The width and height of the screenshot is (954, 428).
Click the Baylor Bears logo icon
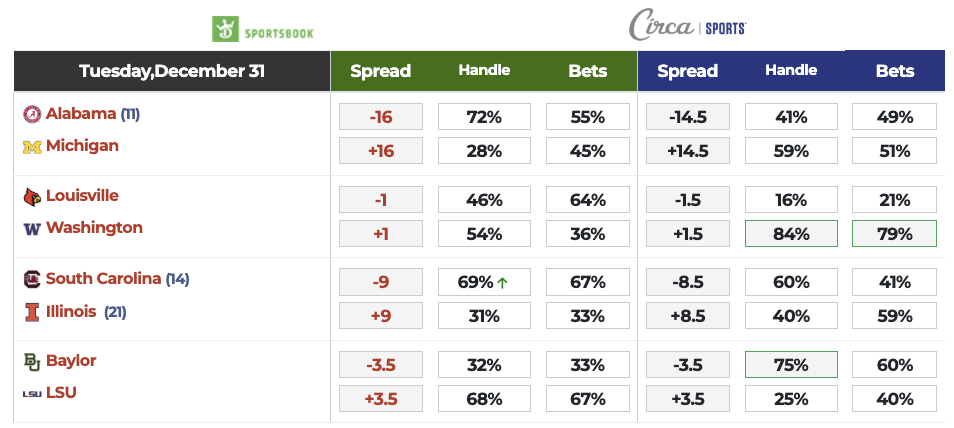point(31,361)
